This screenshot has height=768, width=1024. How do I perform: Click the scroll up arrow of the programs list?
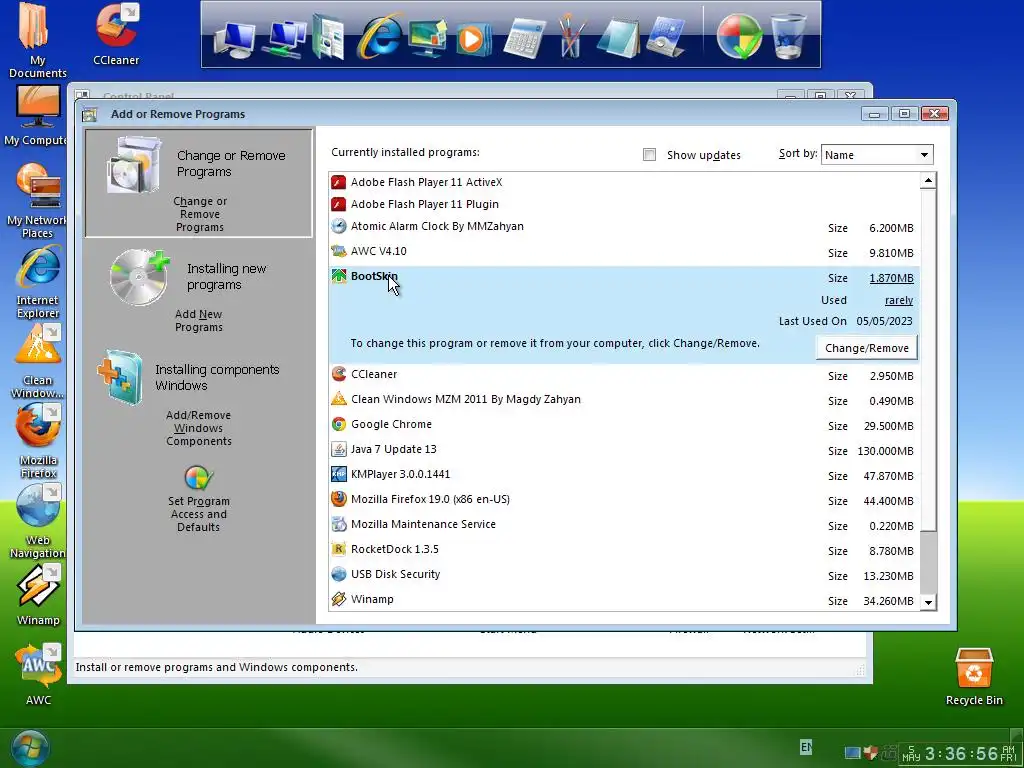coord(928,181)
